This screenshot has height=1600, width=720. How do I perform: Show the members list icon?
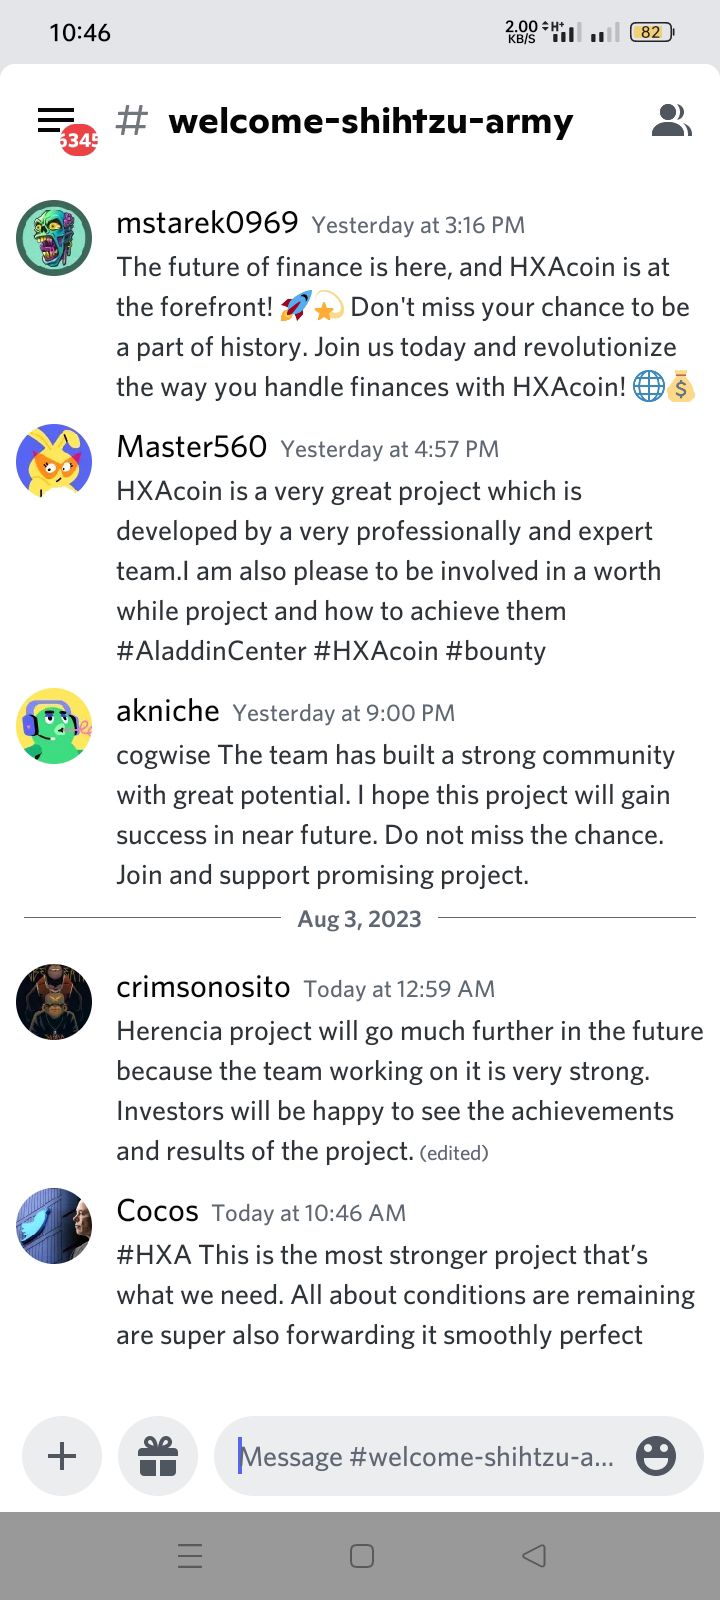672,120
